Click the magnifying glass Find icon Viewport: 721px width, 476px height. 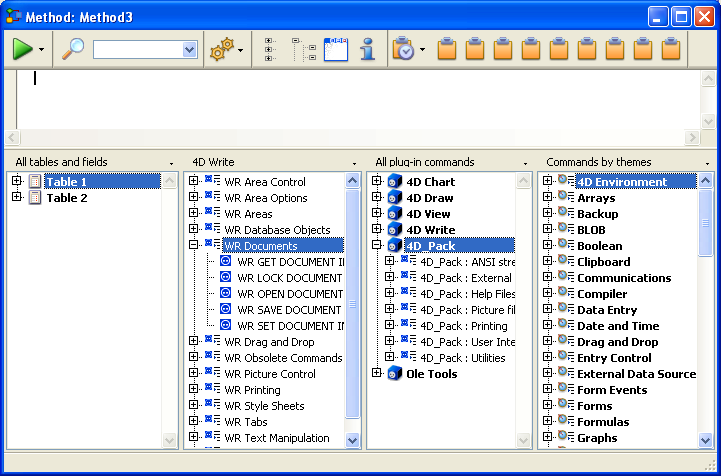click(x=74, y=49)
